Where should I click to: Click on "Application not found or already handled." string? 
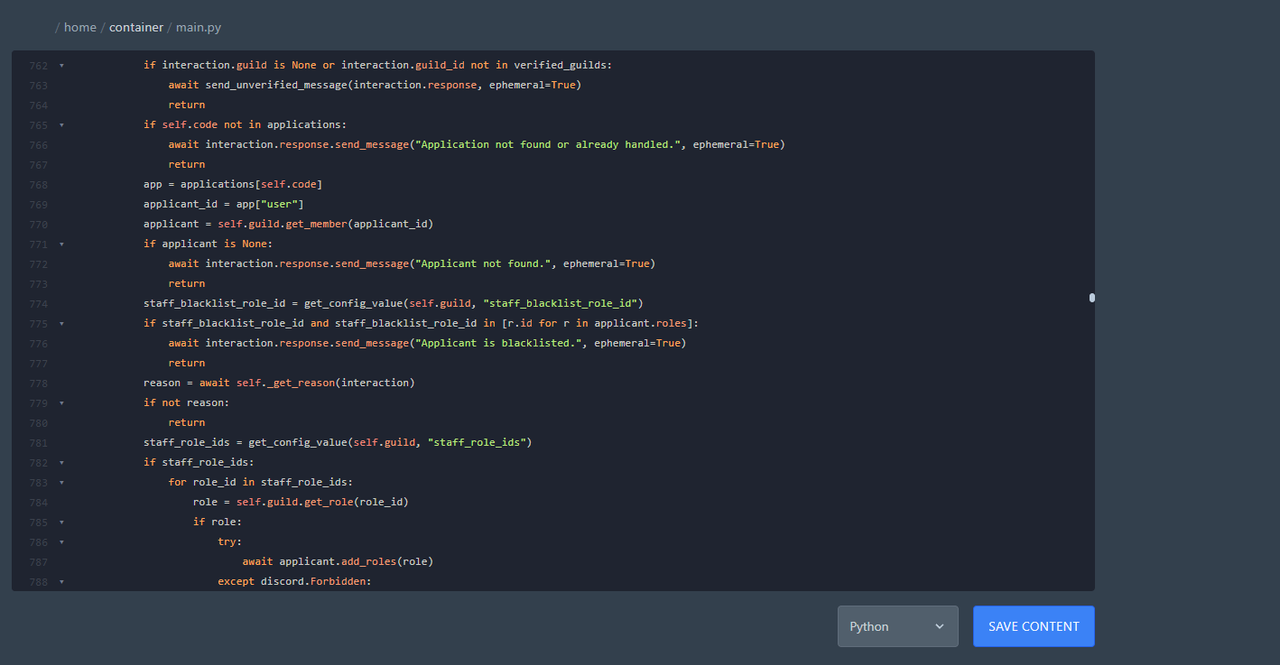click(548, 144)
